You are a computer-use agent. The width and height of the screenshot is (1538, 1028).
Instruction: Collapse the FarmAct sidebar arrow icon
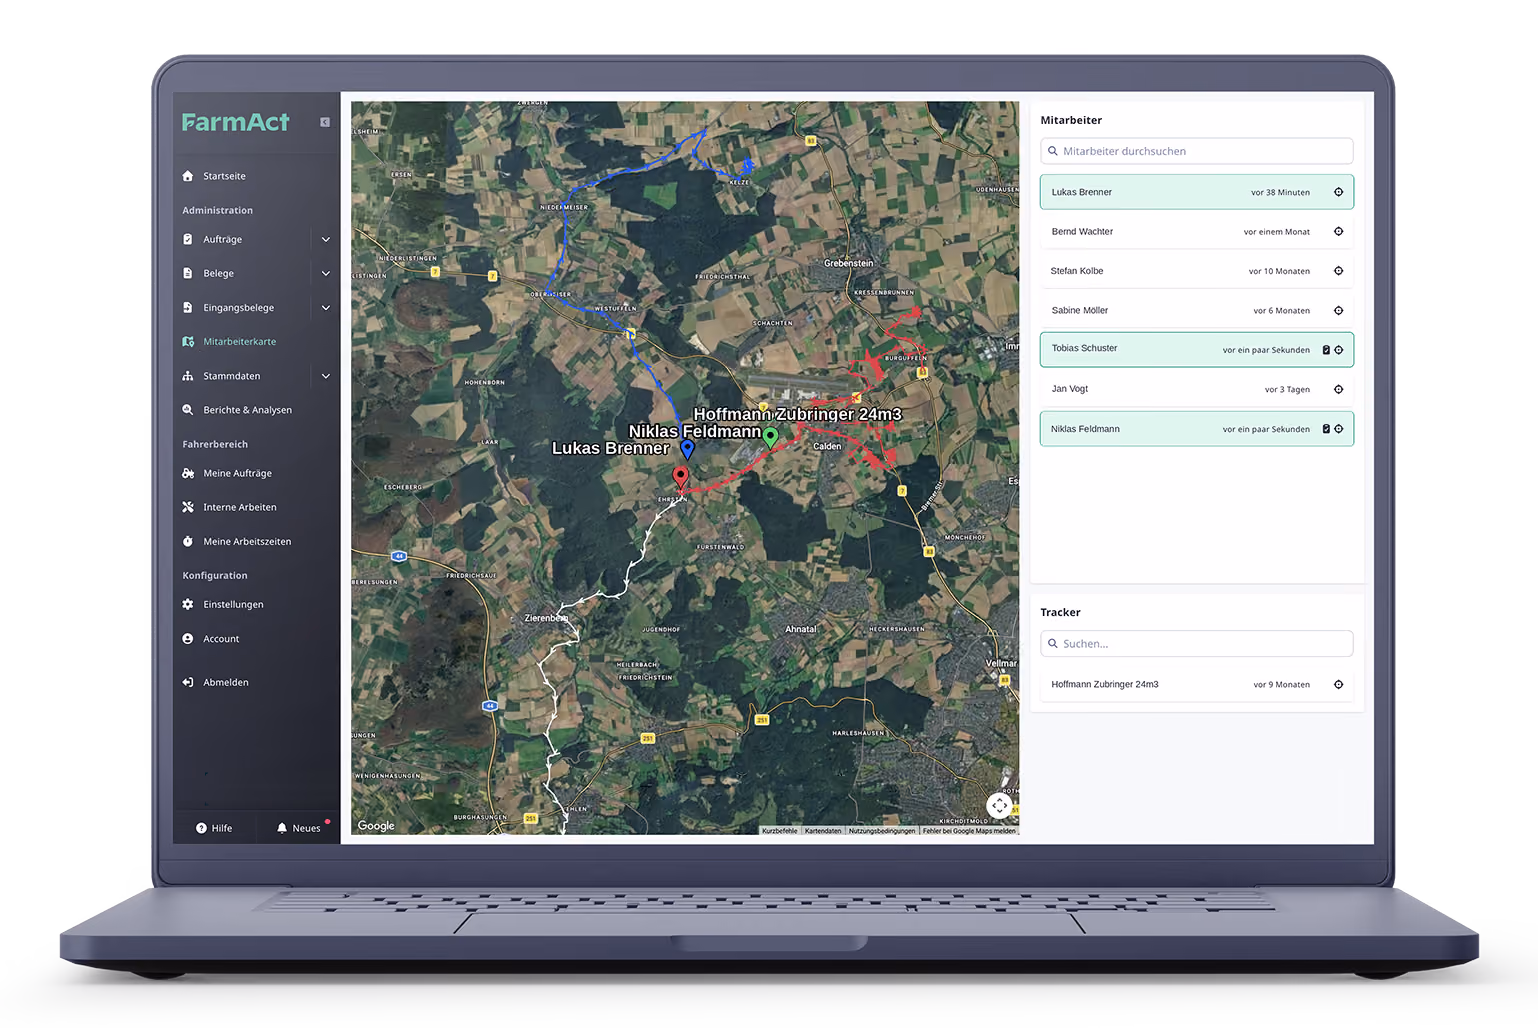pos(325,122)
